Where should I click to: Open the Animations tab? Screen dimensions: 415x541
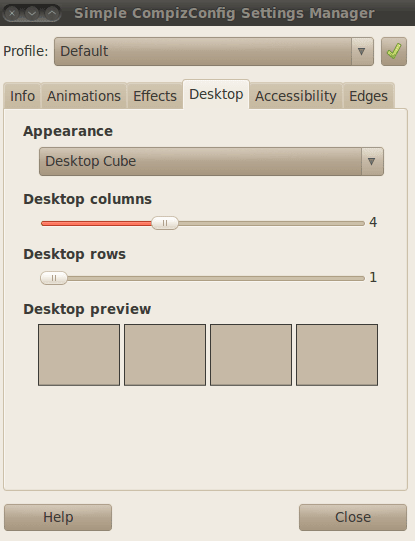coord(84,96)
